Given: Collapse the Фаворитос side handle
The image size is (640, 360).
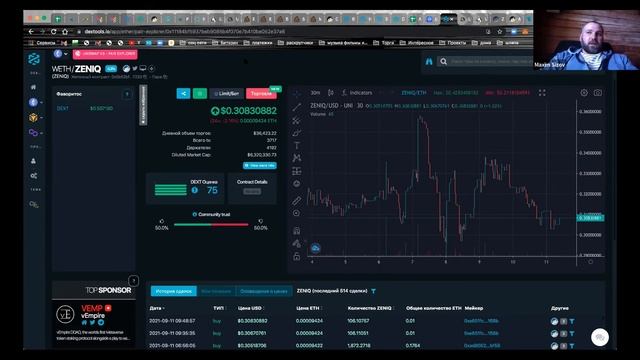Looking at the screenshot, I should coord(143,105).
